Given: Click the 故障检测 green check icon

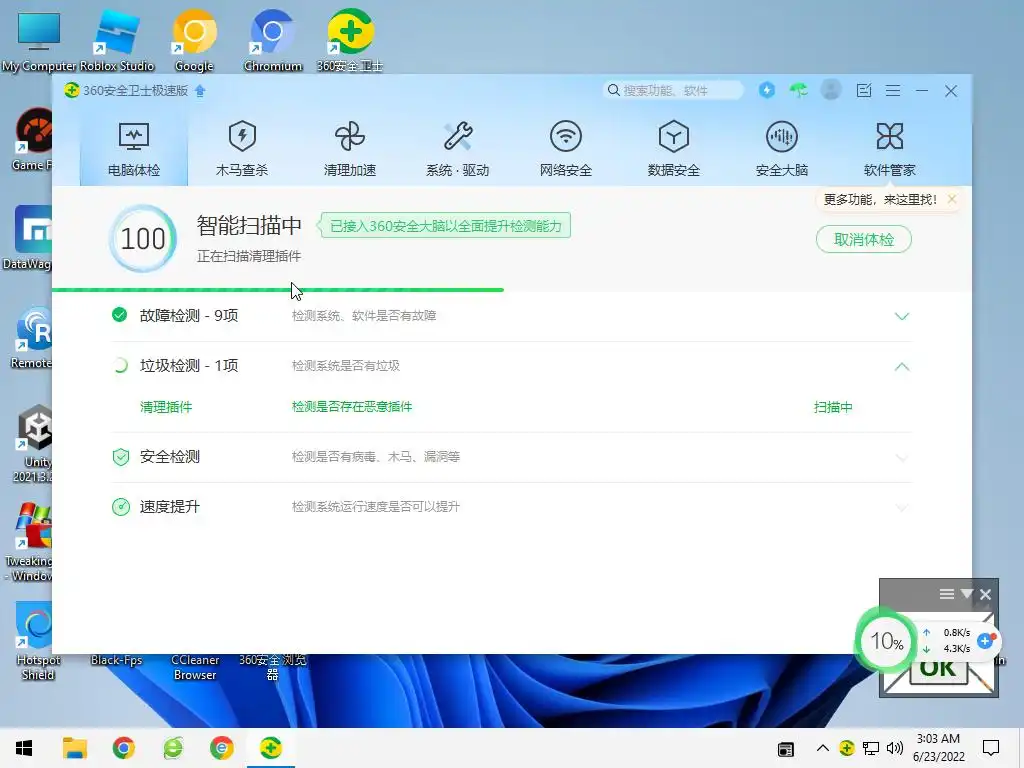Looking at the screenshot, I should tap(120, 315).
